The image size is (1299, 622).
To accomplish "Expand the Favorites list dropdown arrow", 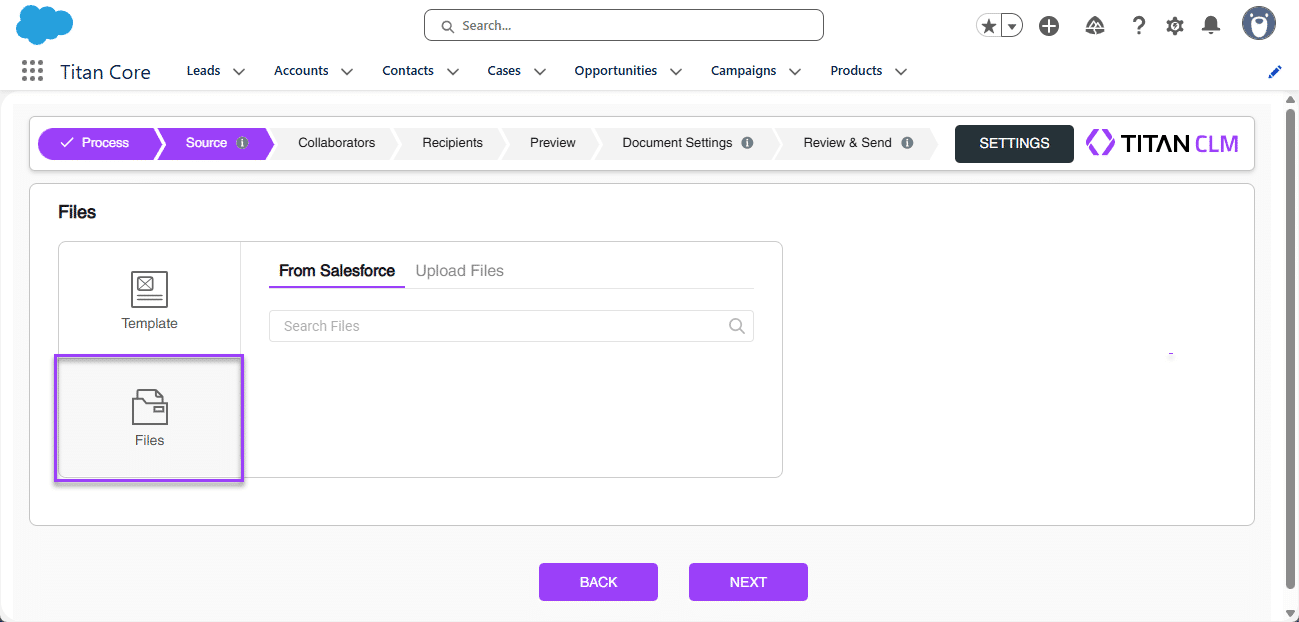I will (1012, 27).
